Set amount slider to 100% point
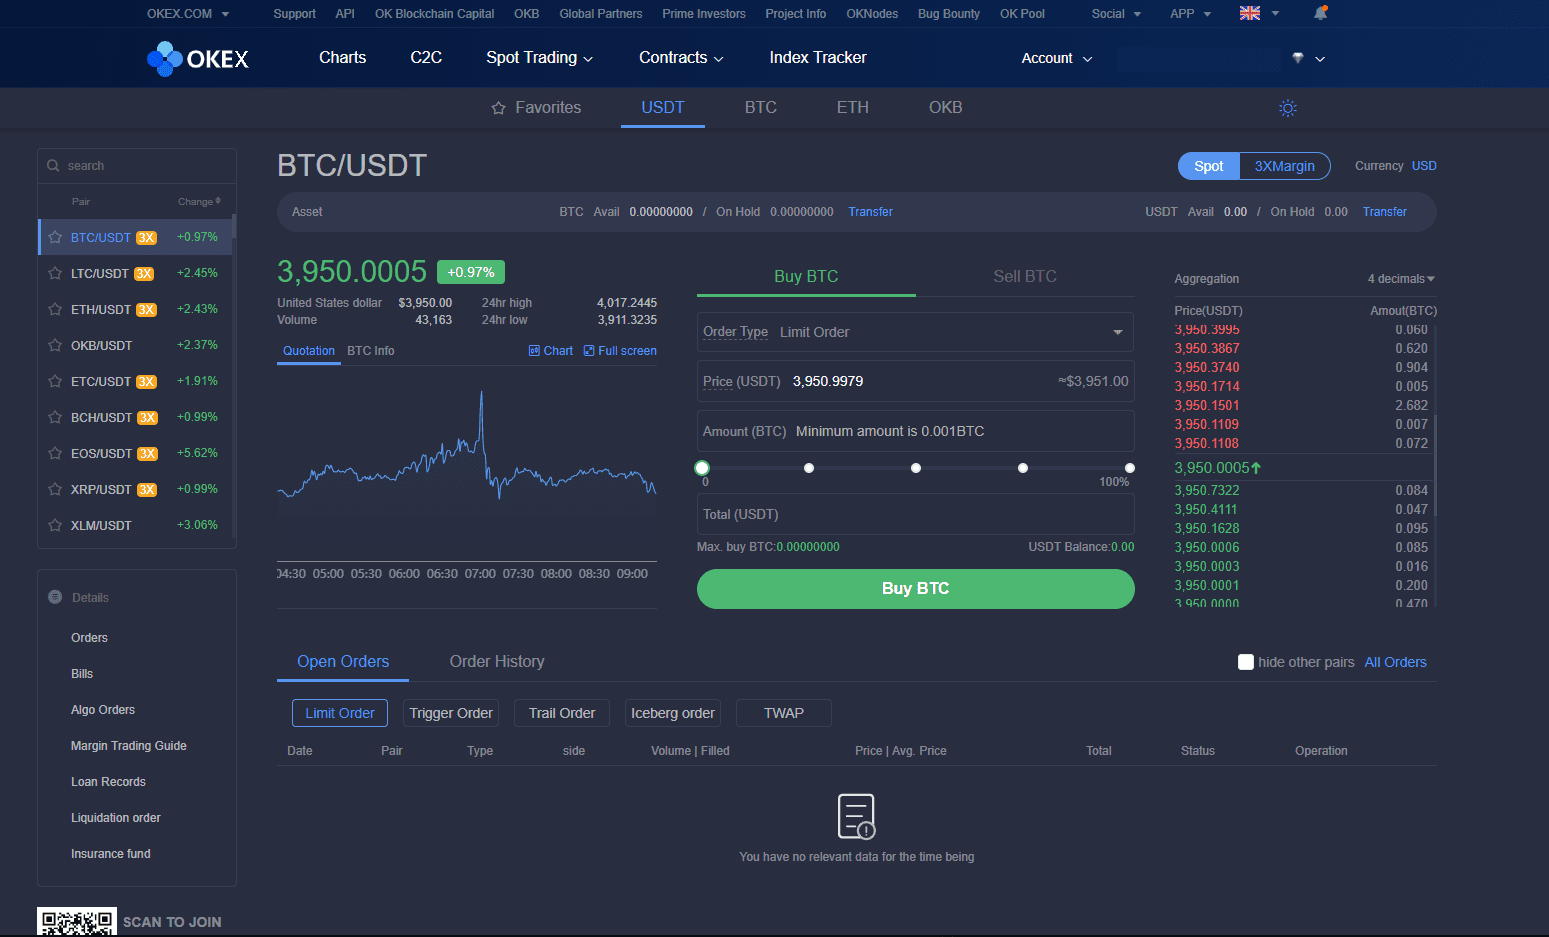This screenshot has height=937, width=1549. 1129,468
